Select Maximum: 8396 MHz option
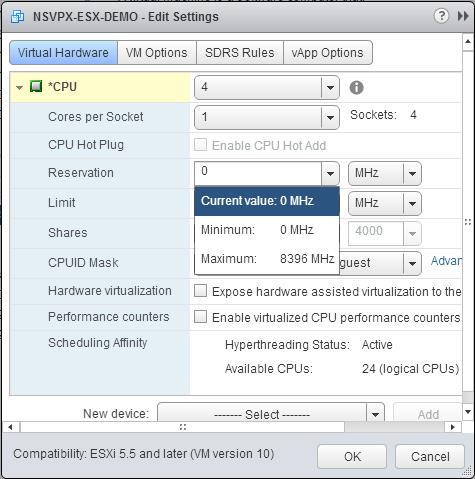Screen dimensions: 475x479 click(x=267, y=259)
